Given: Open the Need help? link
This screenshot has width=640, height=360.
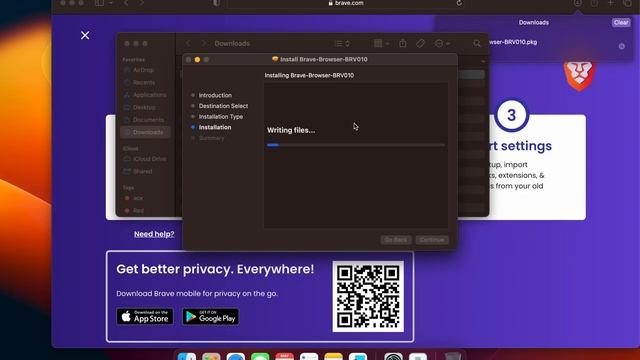Looking at the screenshot, I should click(154, 234).
